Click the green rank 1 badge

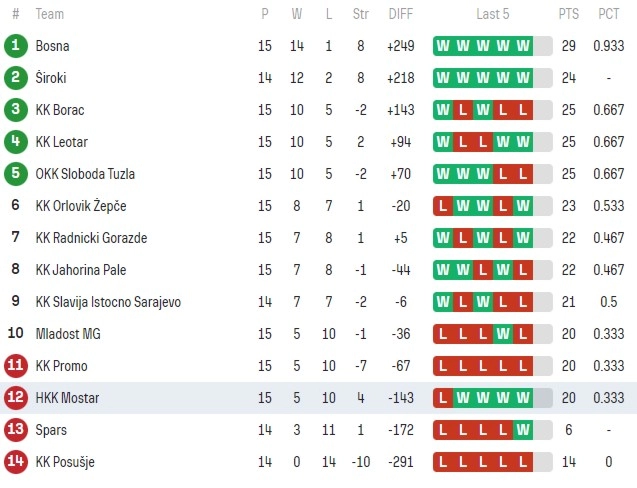point(16,46)
